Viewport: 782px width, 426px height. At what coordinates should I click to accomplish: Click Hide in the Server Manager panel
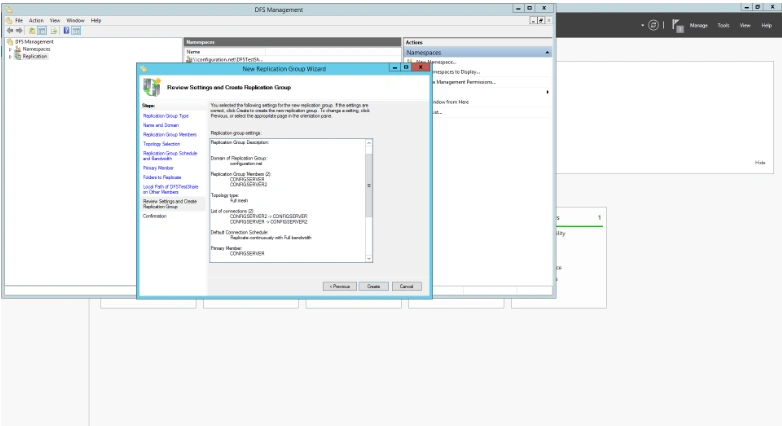point(760,163)
